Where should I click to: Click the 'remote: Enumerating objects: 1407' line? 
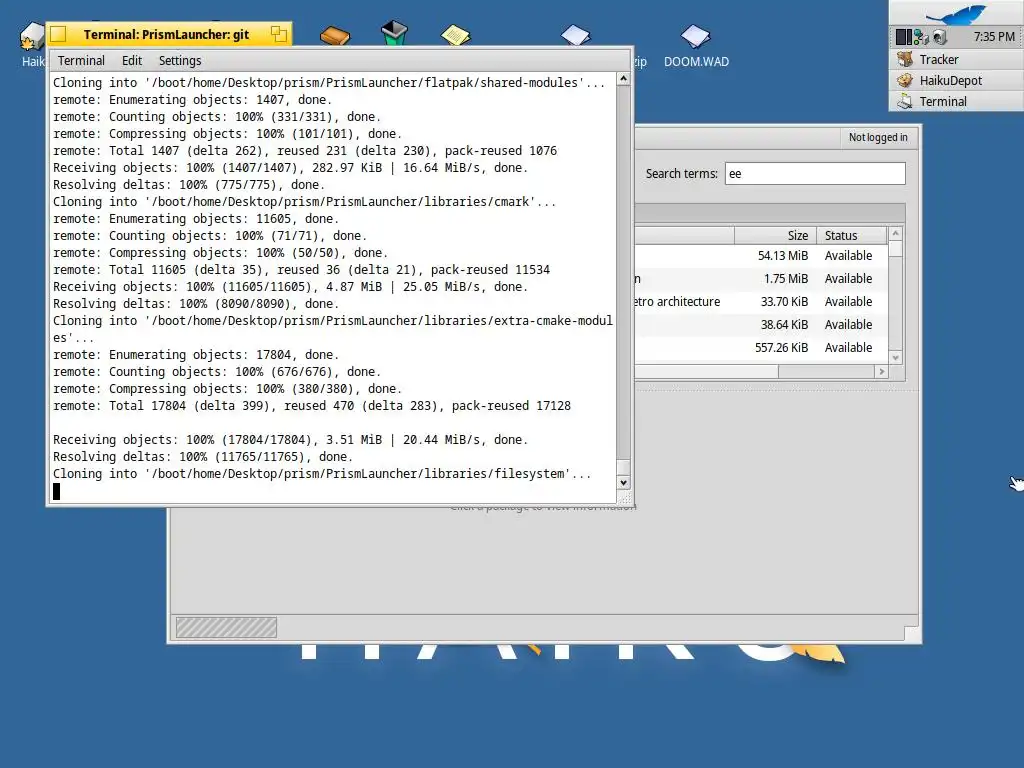click(193, 100)
